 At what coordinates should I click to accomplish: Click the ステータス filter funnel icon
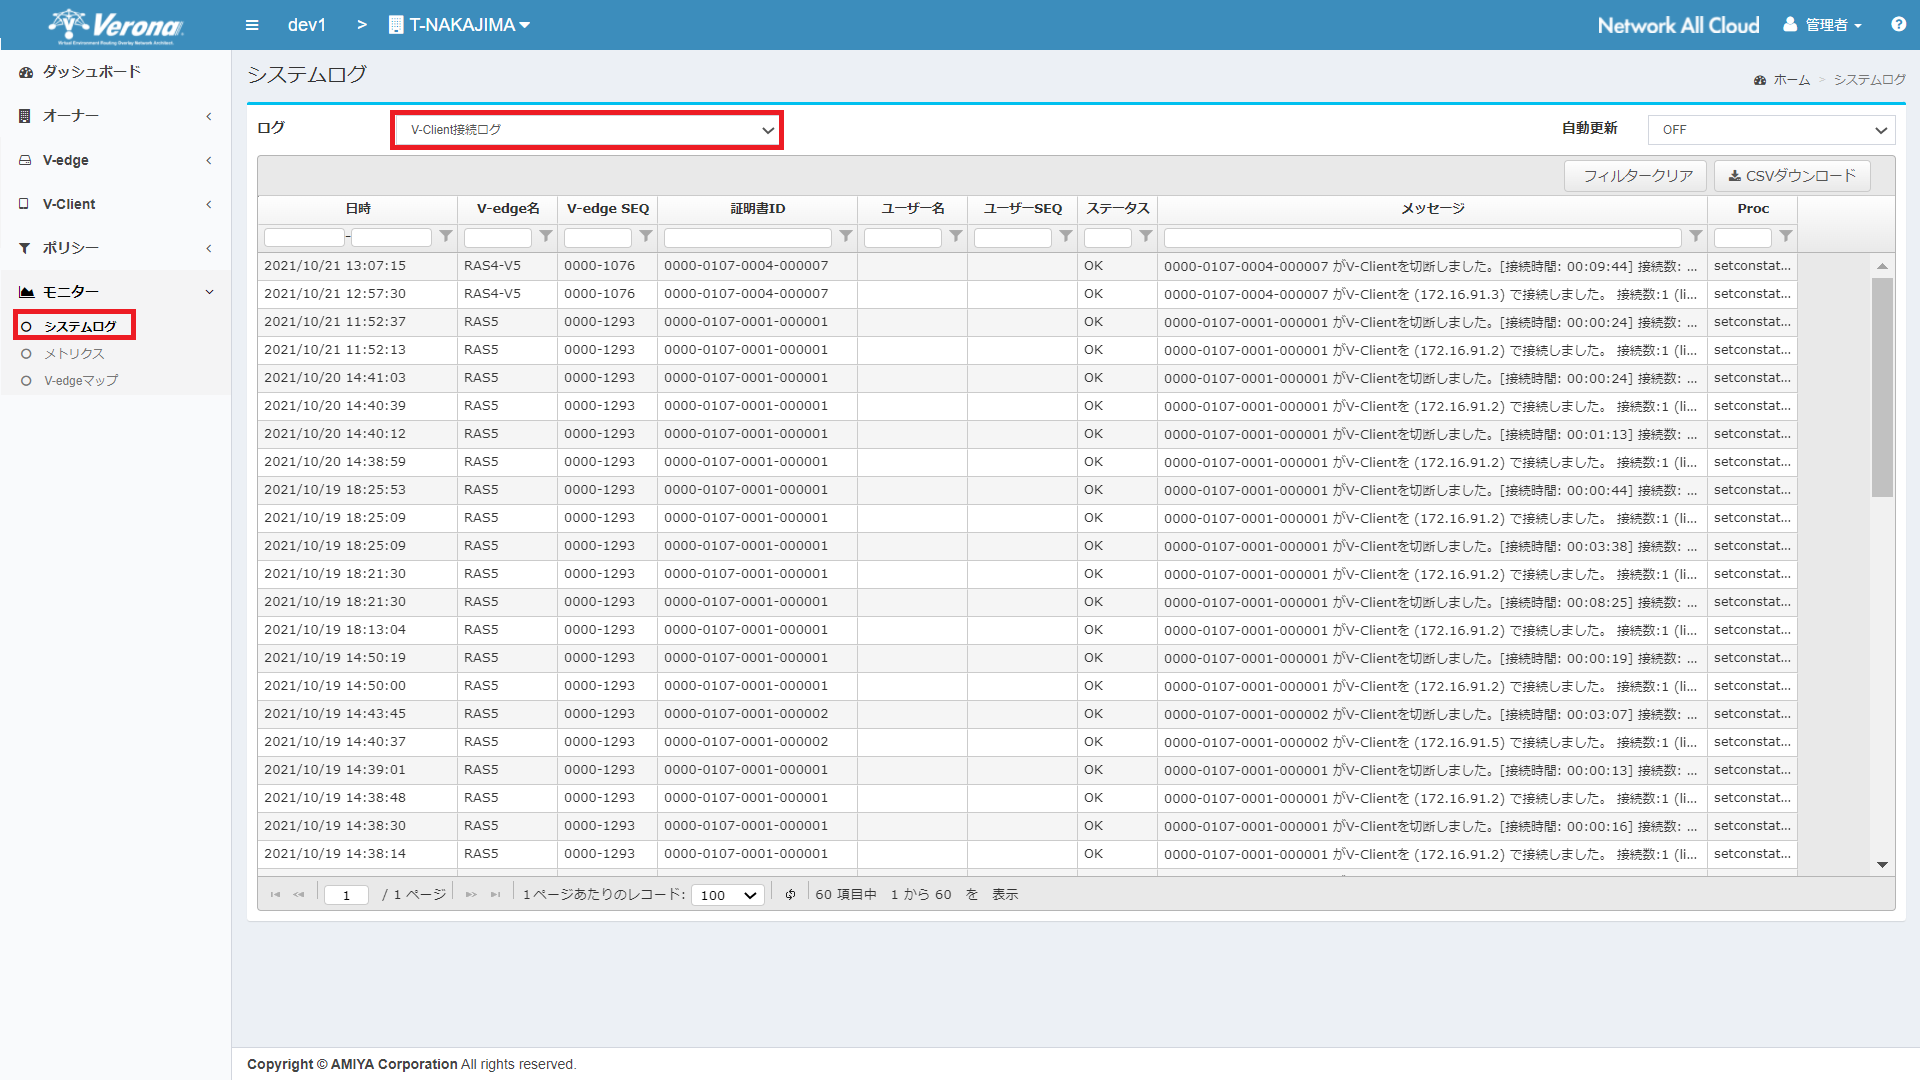point(1146,237)
